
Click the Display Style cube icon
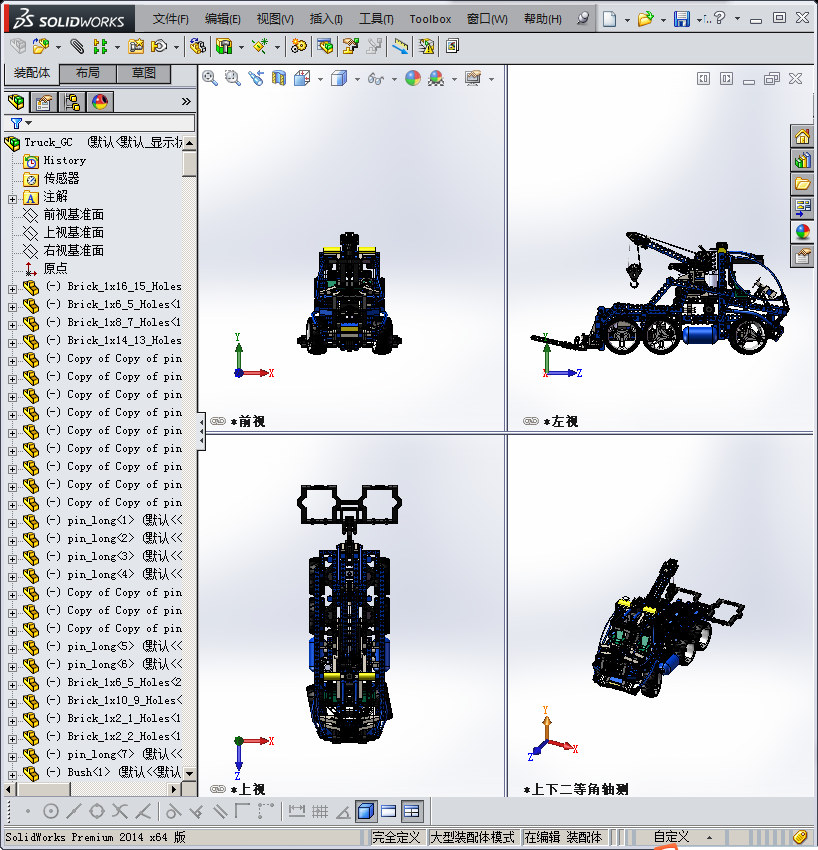(339, 79)
